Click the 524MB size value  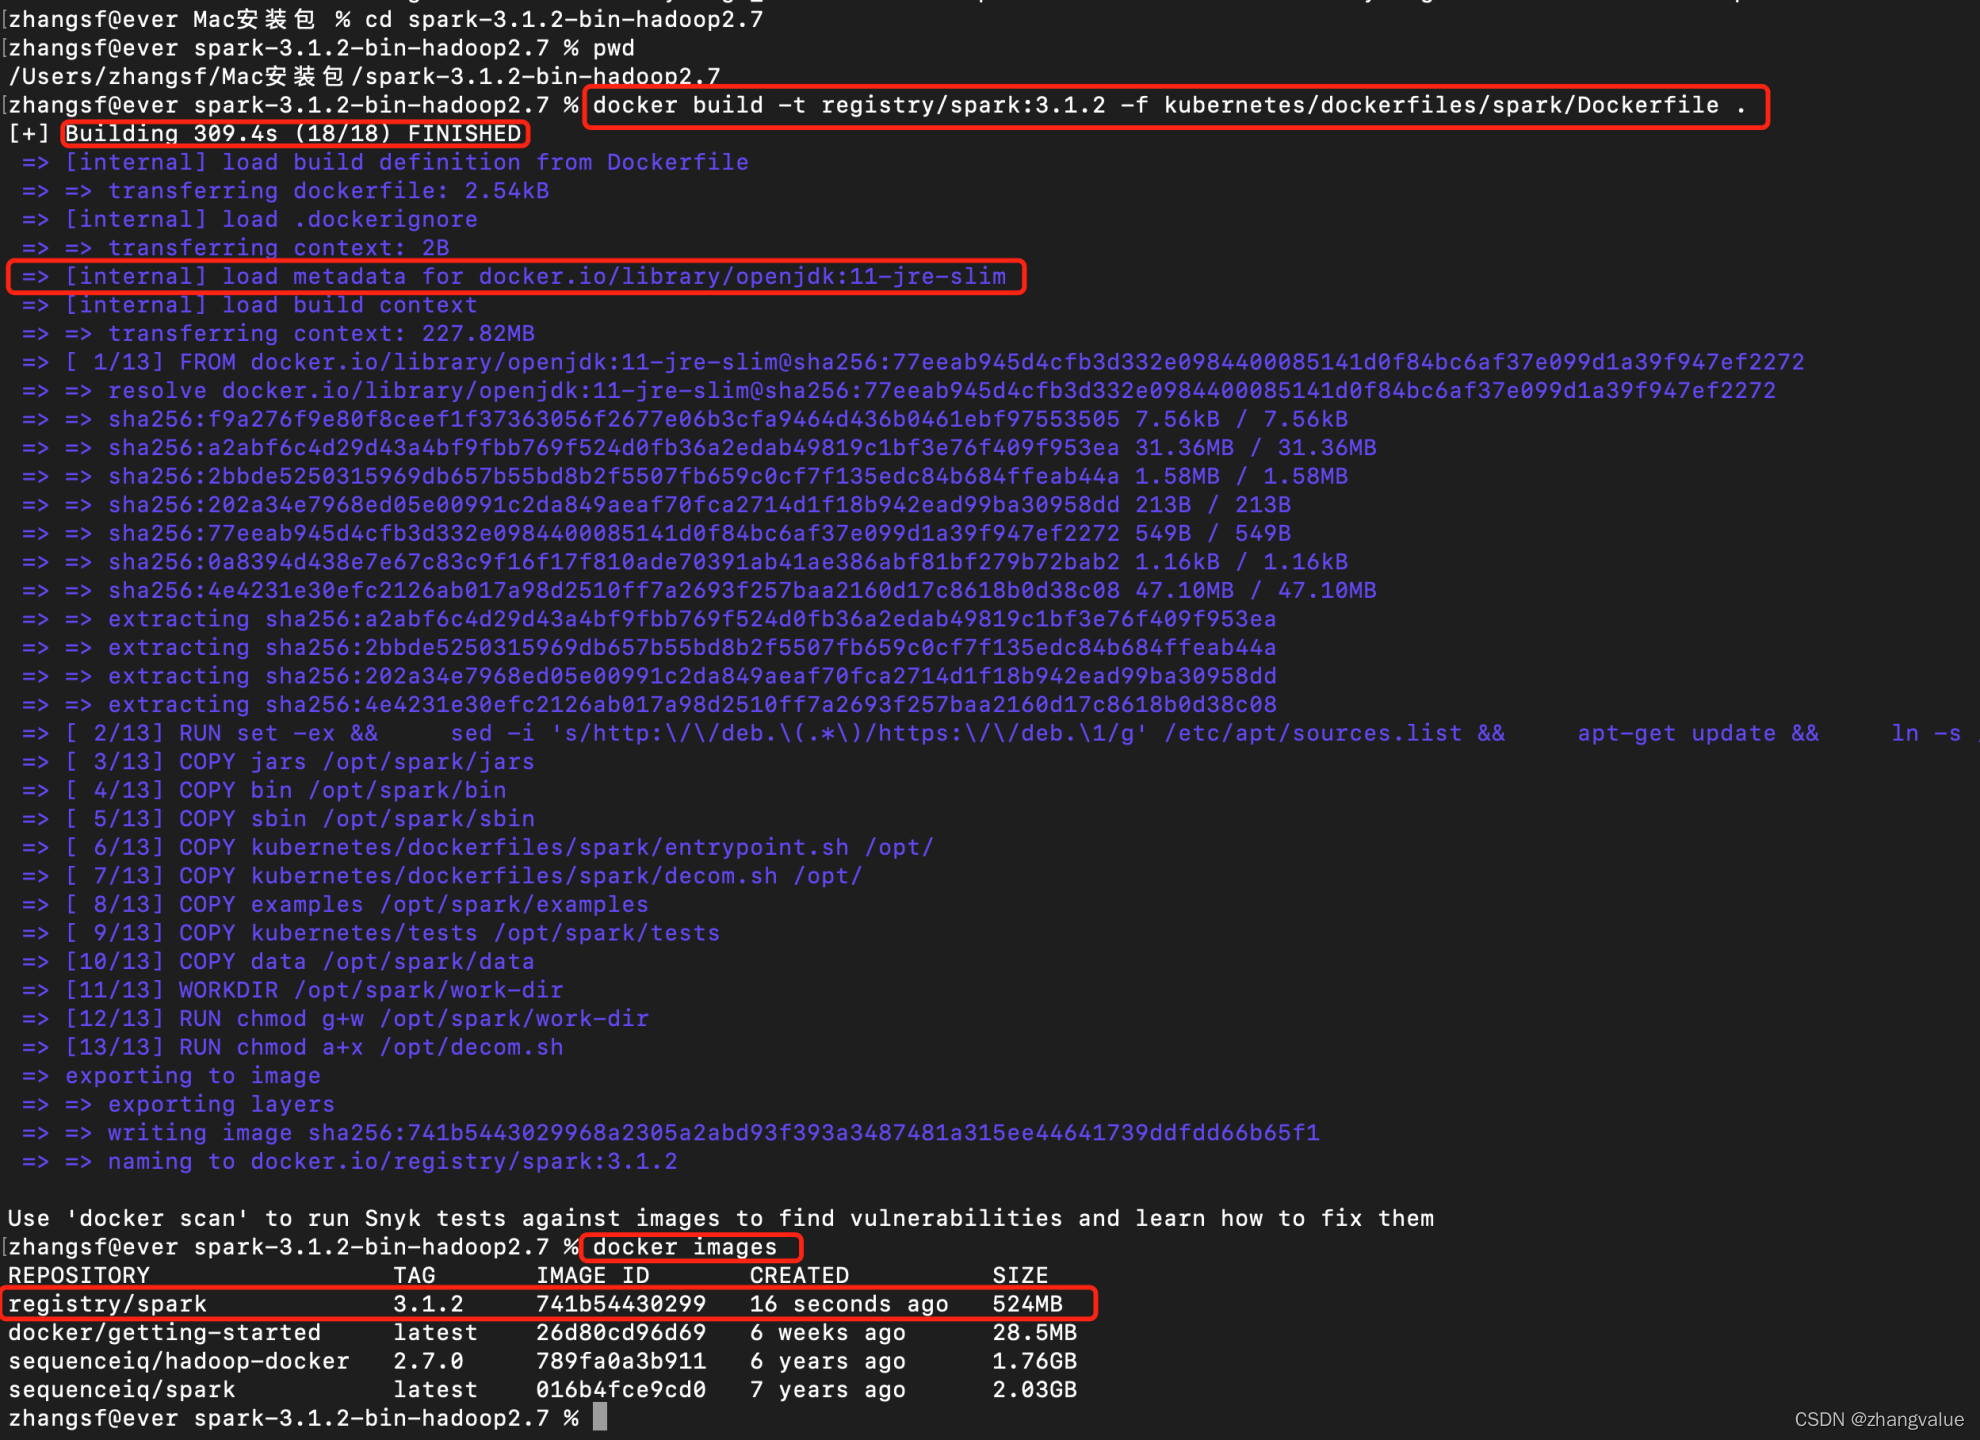tap(1027, 1304)
